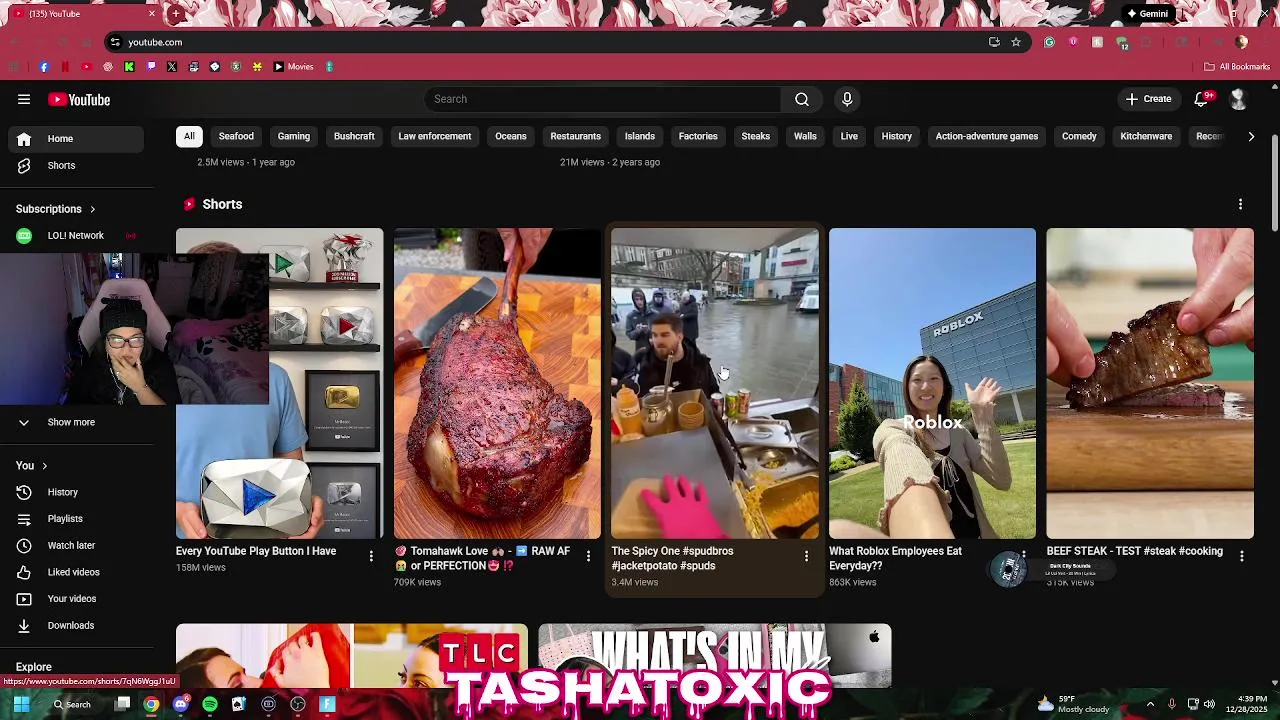Click the YouTube logo
1280x720 pixels.
79,99
